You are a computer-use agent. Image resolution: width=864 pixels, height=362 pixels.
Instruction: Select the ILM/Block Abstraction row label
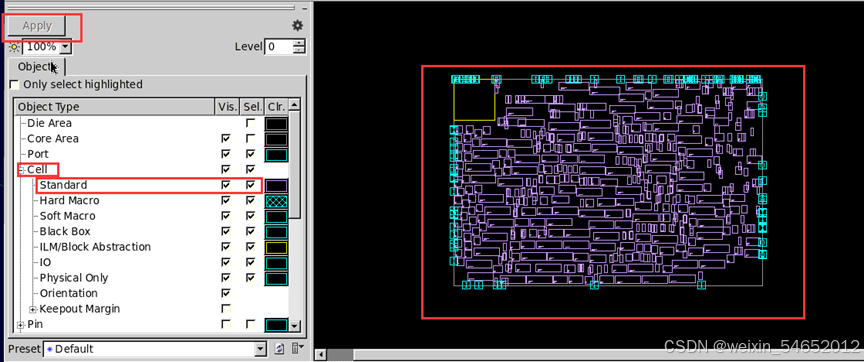pos(95,247)
